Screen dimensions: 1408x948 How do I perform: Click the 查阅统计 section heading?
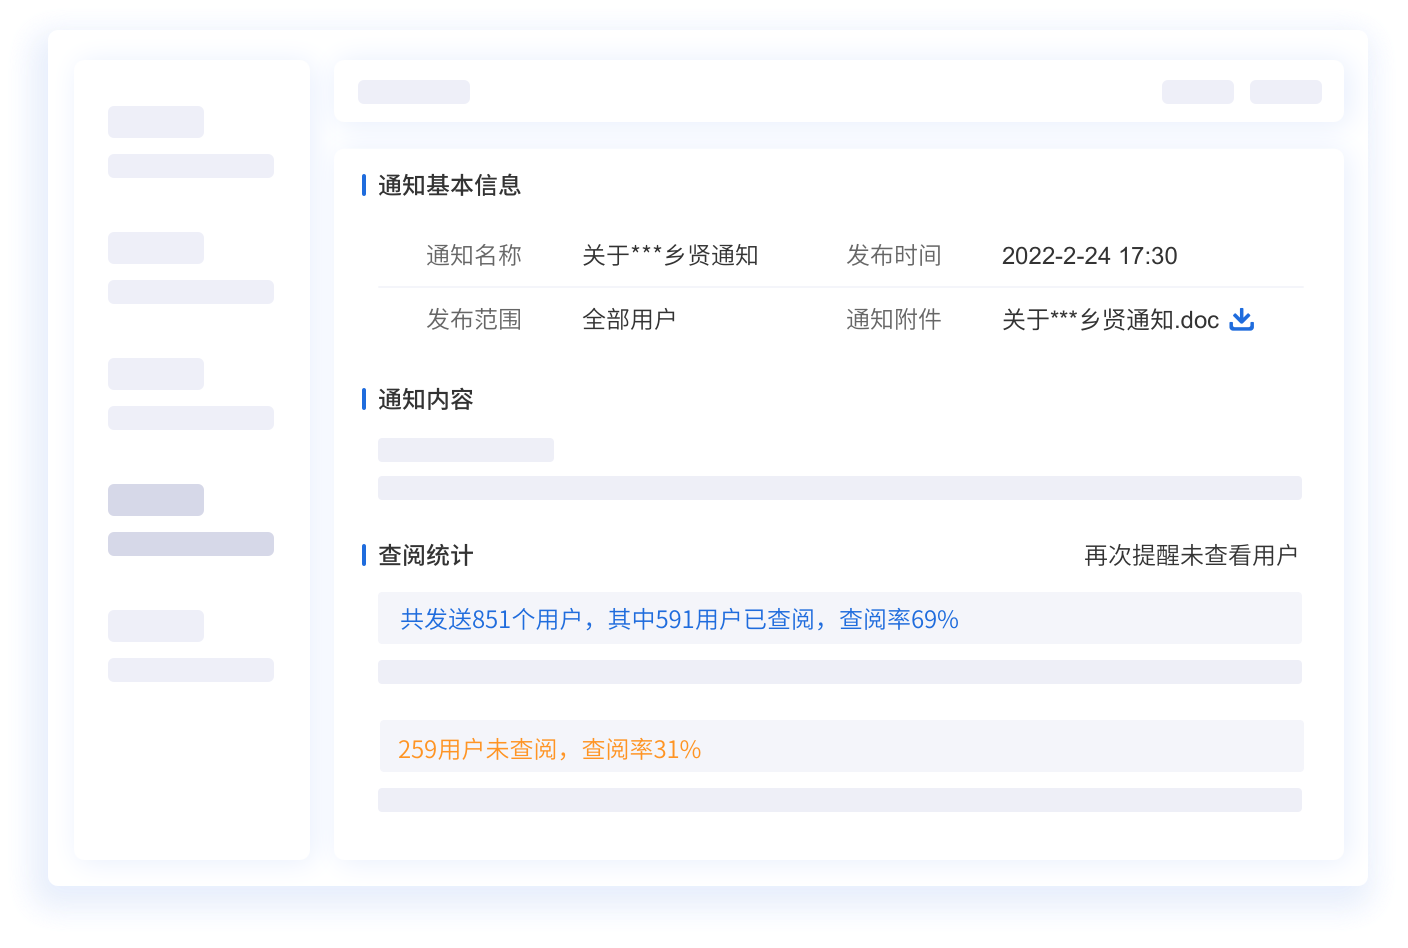click(425, 555)
